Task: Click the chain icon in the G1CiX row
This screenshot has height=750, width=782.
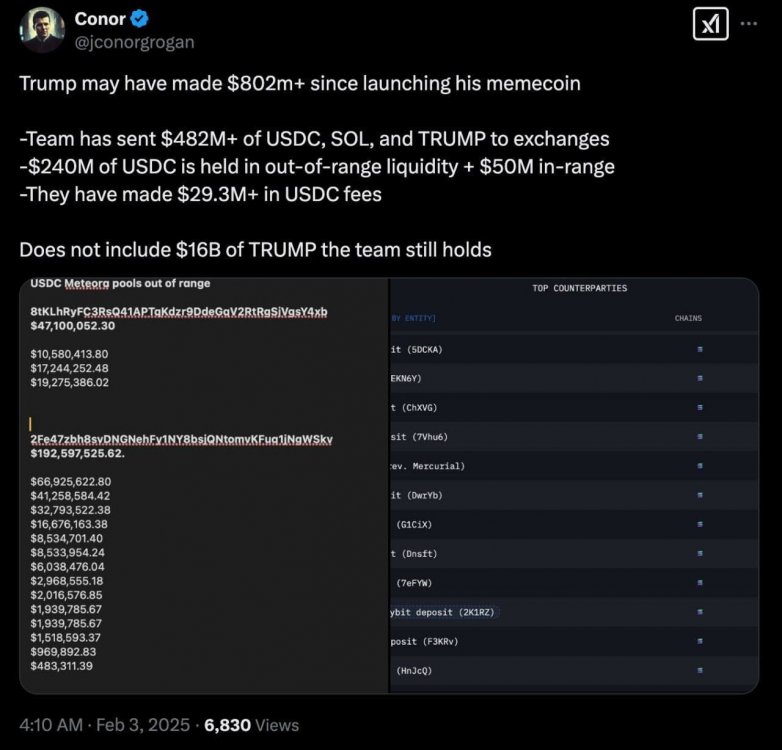Action: [700, 524]
